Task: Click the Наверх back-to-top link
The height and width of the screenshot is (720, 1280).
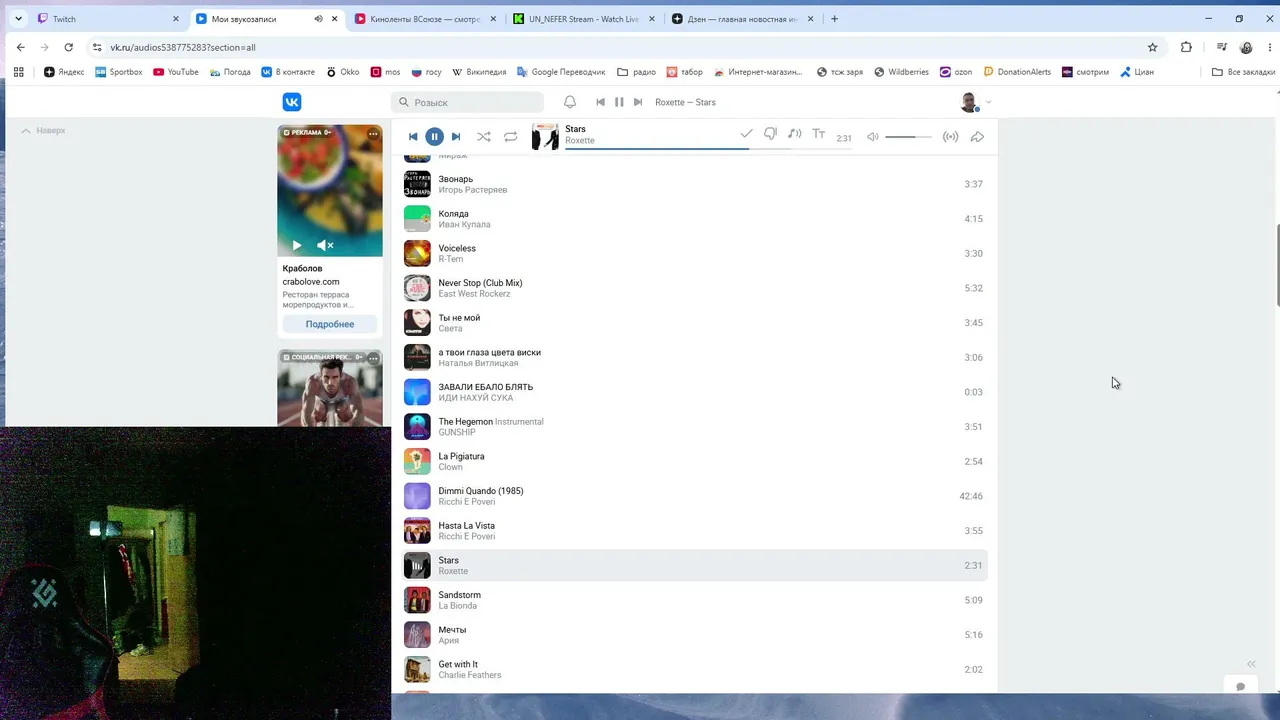Action: pos(44,131)
